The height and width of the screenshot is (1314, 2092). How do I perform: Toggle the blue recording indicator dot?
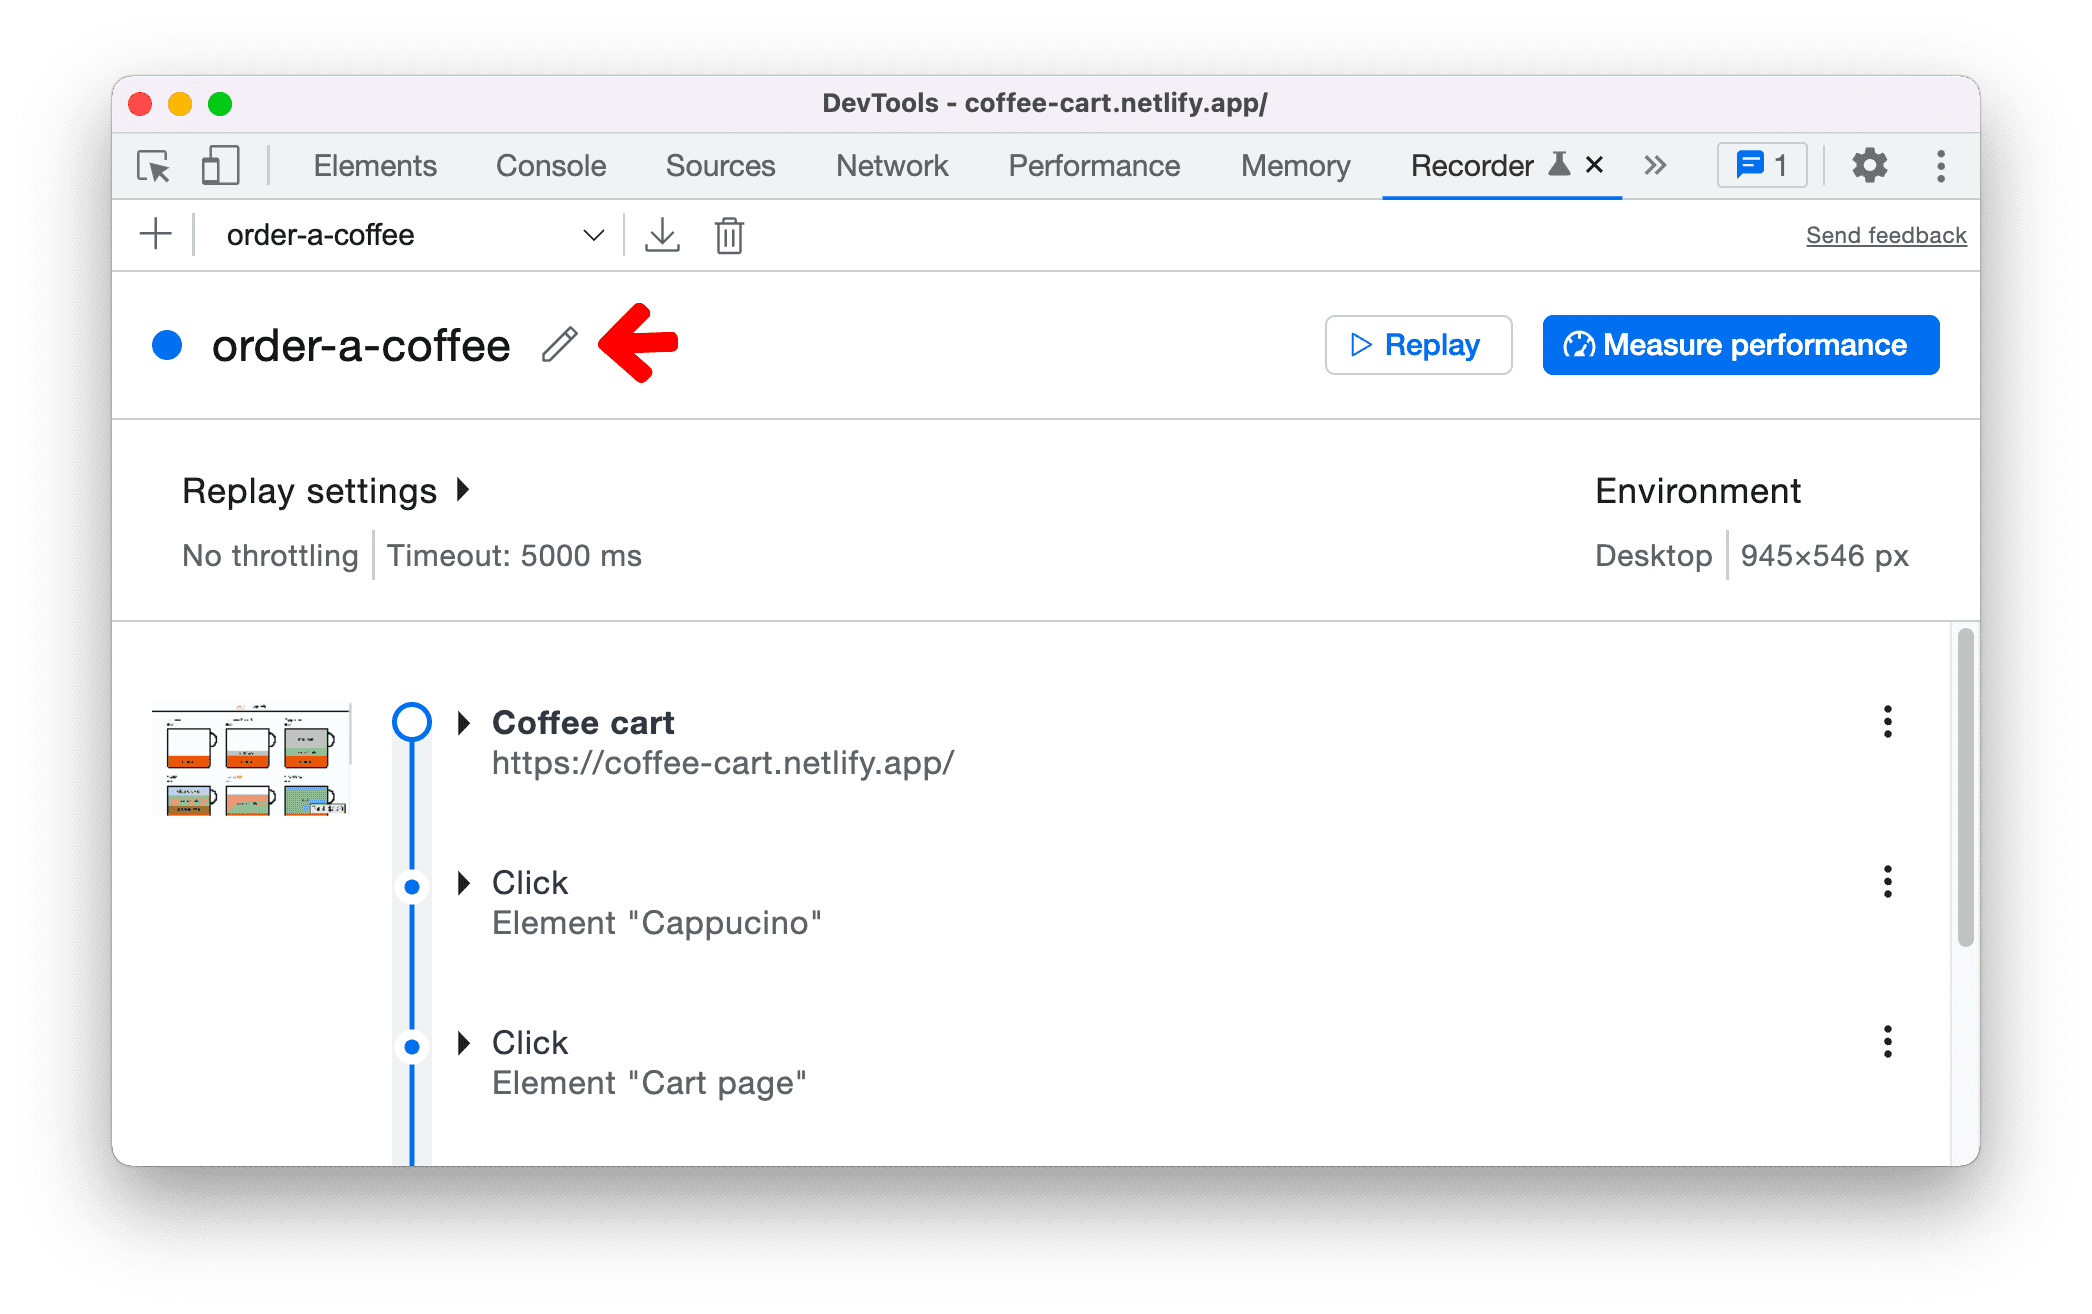click(171, 342)
